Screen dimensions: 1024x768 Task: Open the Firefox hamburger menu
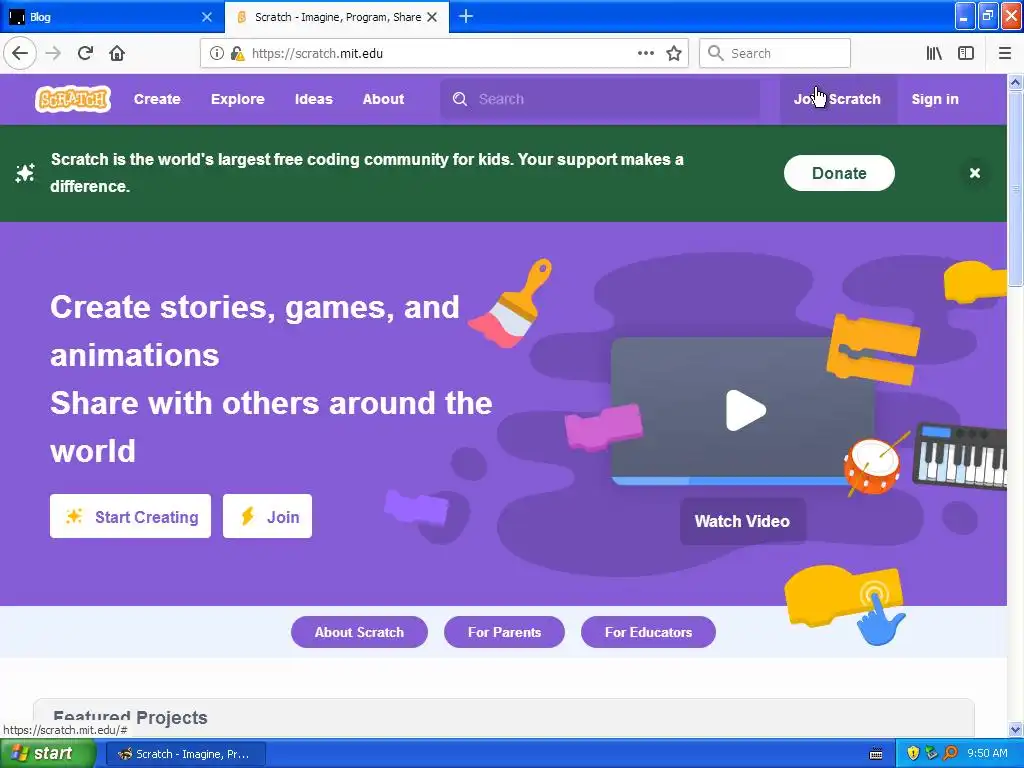(x=1004, y=53)
